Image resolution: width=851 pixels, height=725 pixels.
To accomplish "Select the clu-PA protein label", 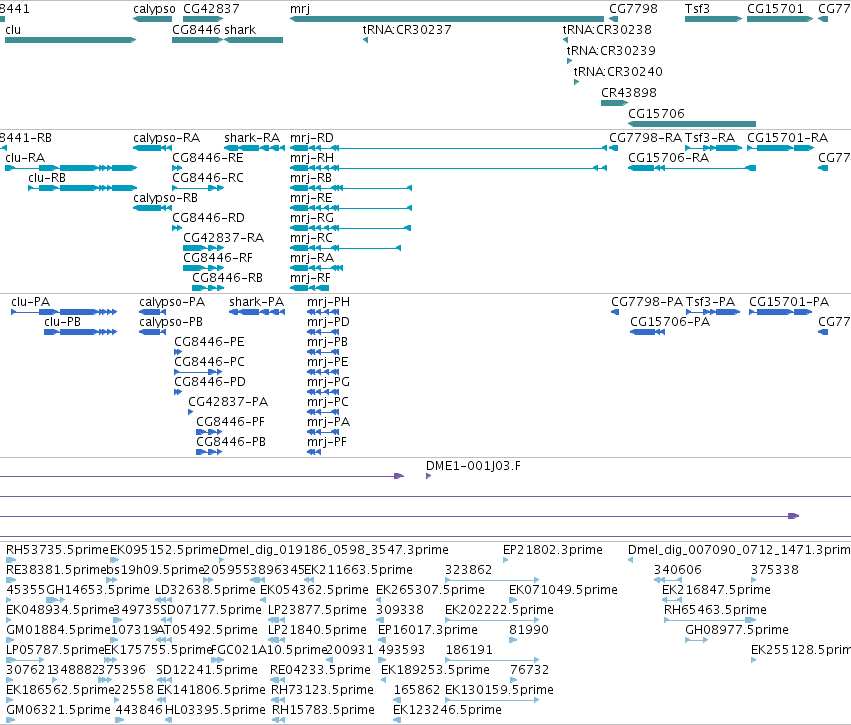I will pos(30,302).
